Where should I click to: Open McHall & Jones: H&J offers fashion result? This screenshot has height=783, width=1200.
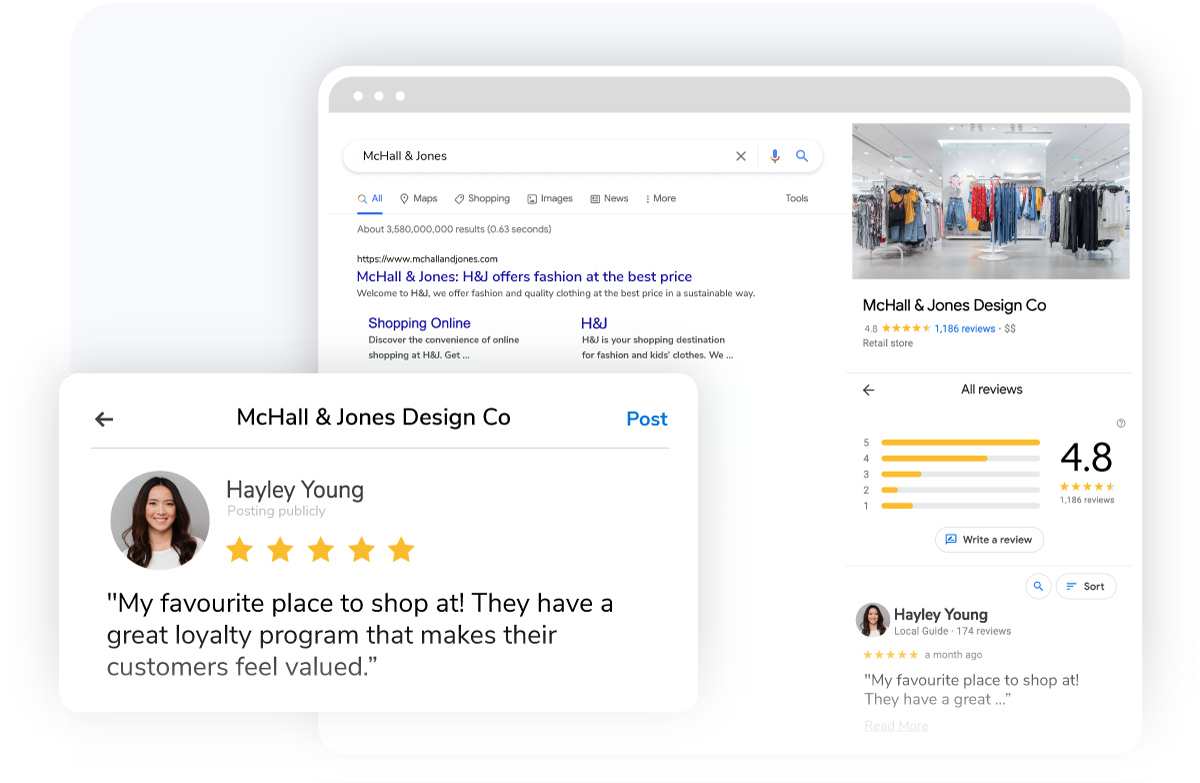click(x=524, y=276)
